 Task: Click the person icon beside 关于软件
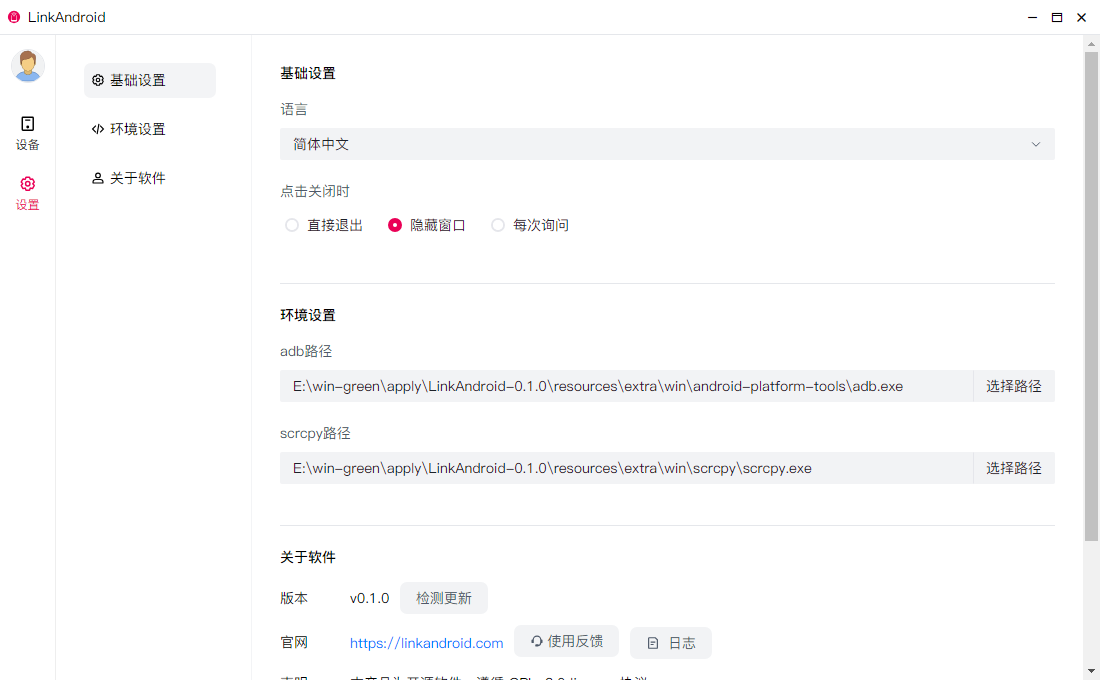(98, 178)
